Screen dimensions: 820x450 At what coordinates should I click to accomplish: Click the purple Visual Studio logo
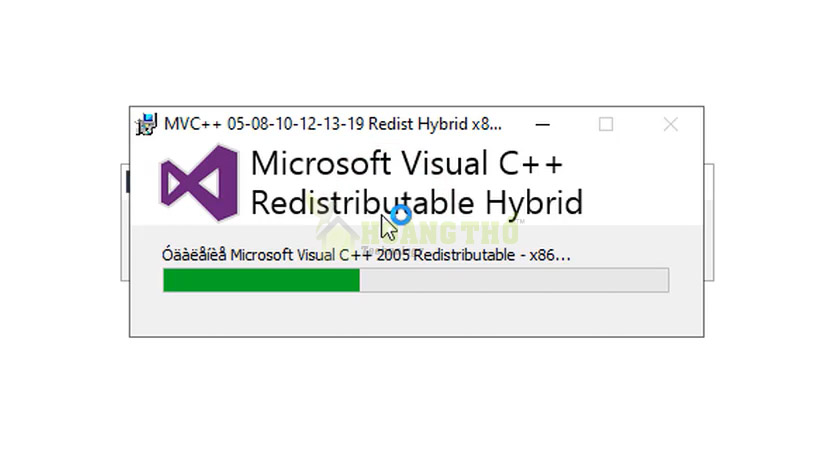tap(199, 183)
